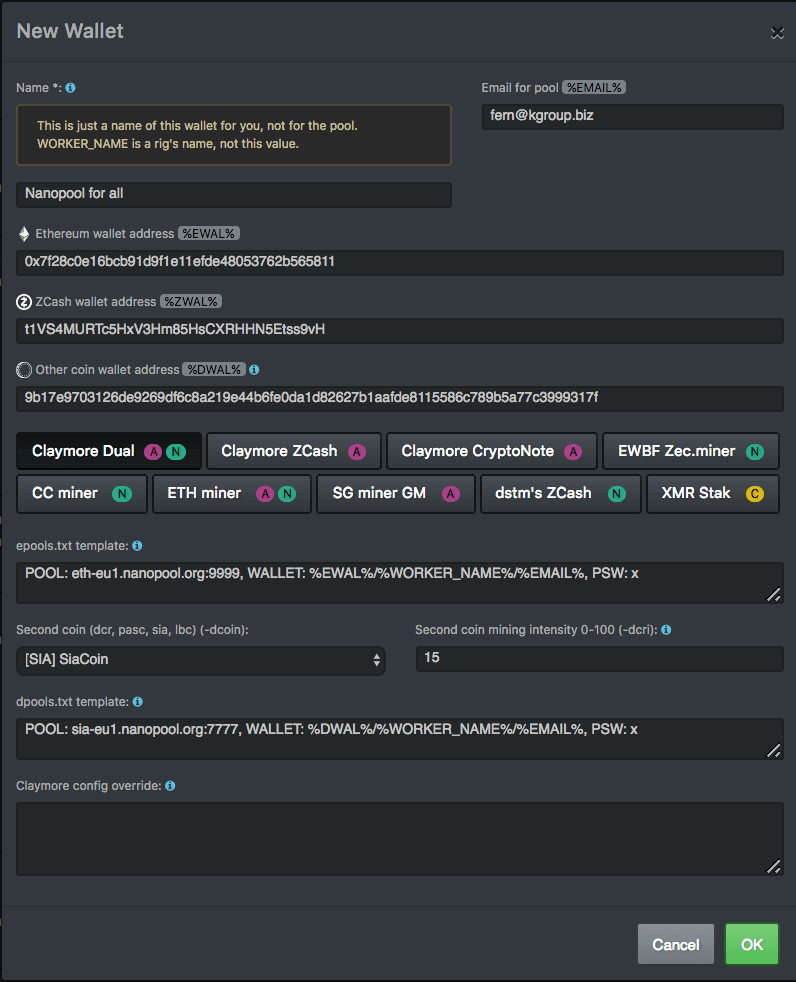This screenshot has width=796, height=982.
Task: Click the mining intensity field showing 15
Action: tap(599, 658)
